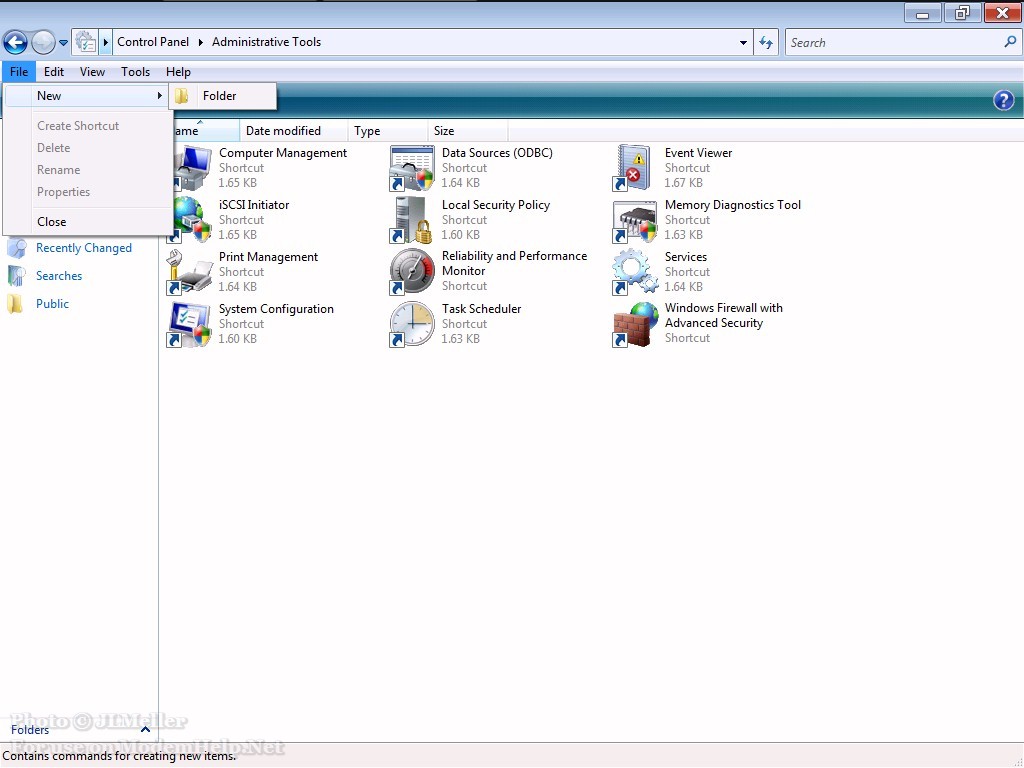Click the Back navigation arrow
The width and height of the screenshot is (1024, 768).
16,42
